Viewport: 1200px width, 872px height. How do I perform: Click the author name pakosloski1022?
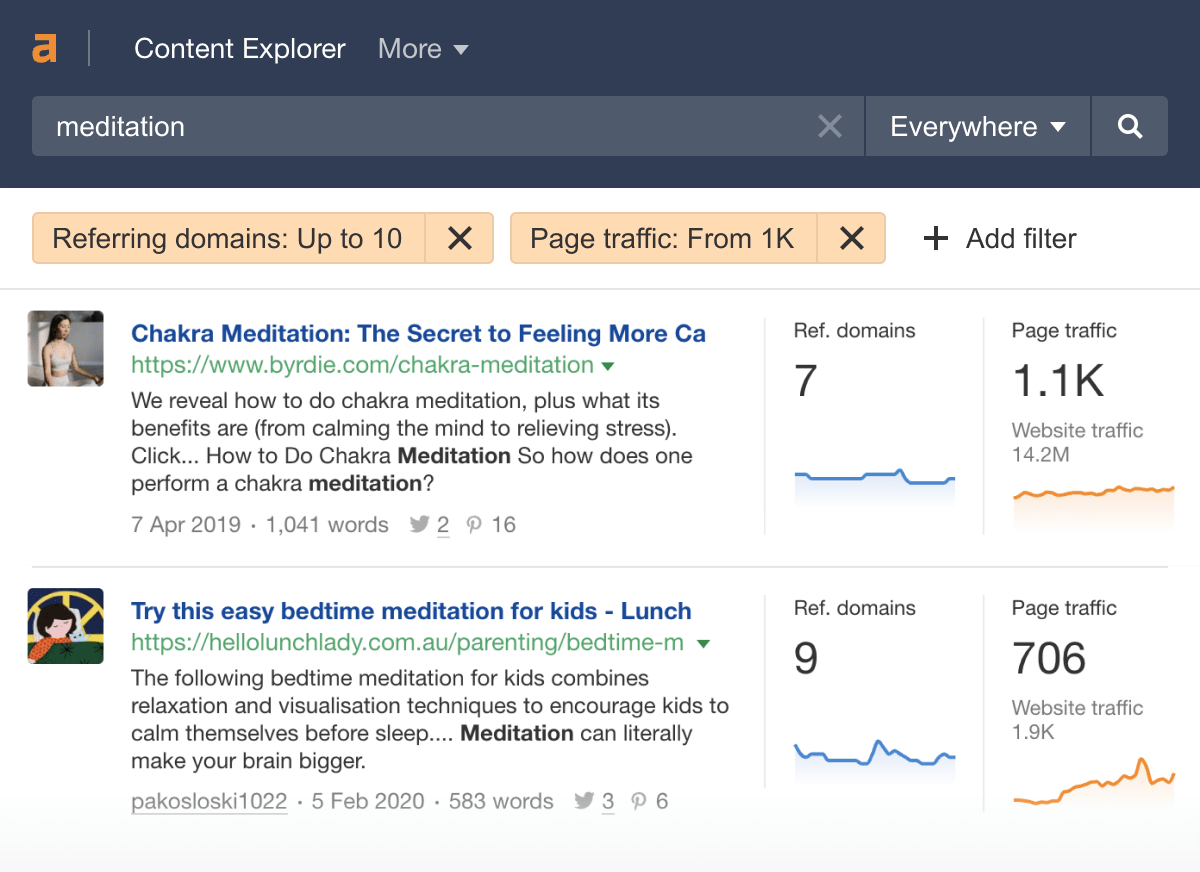click(209, 802)
